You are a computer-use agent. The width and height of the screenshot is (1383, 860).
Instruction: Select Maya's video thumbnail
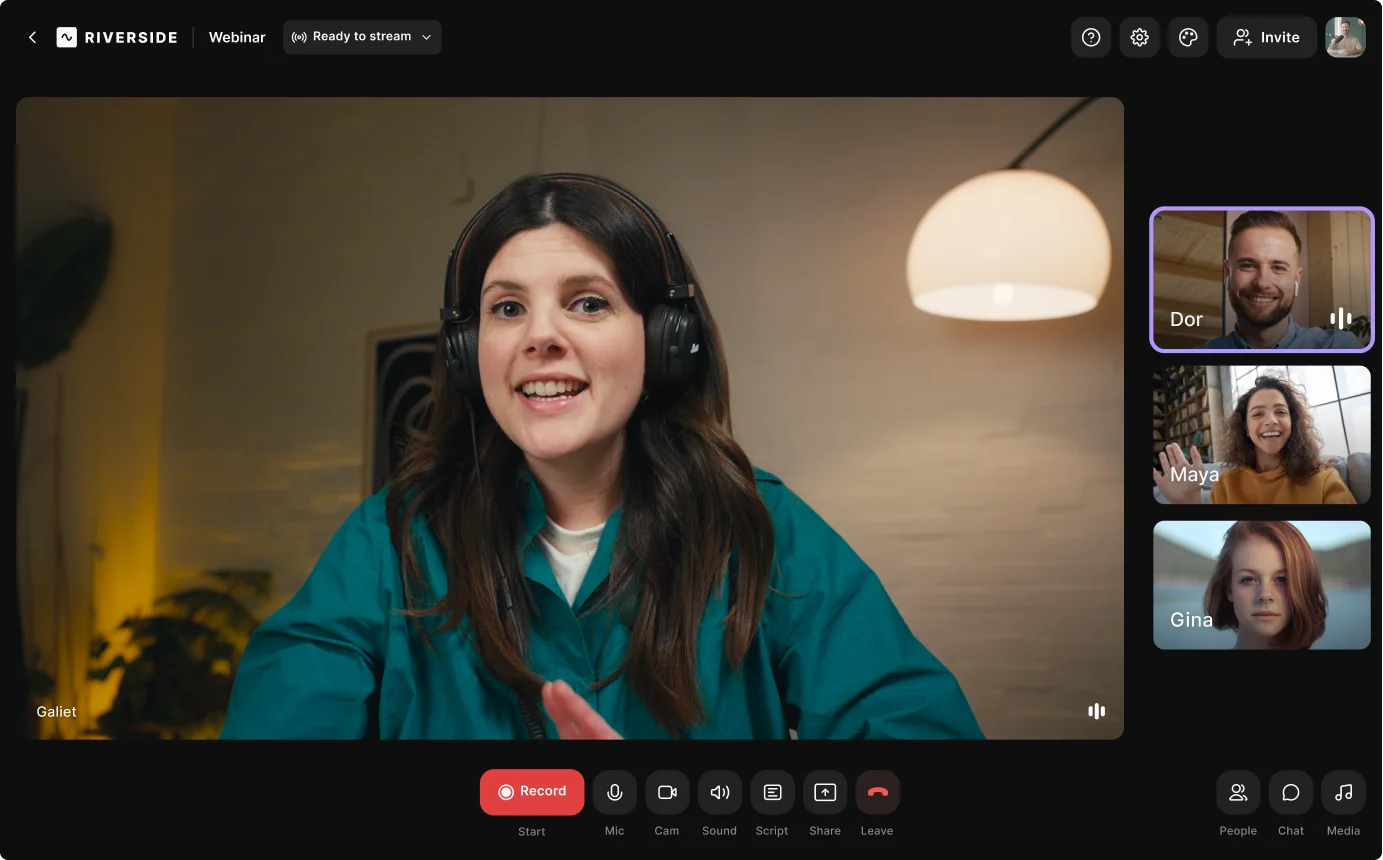[x=1262, y=435]
